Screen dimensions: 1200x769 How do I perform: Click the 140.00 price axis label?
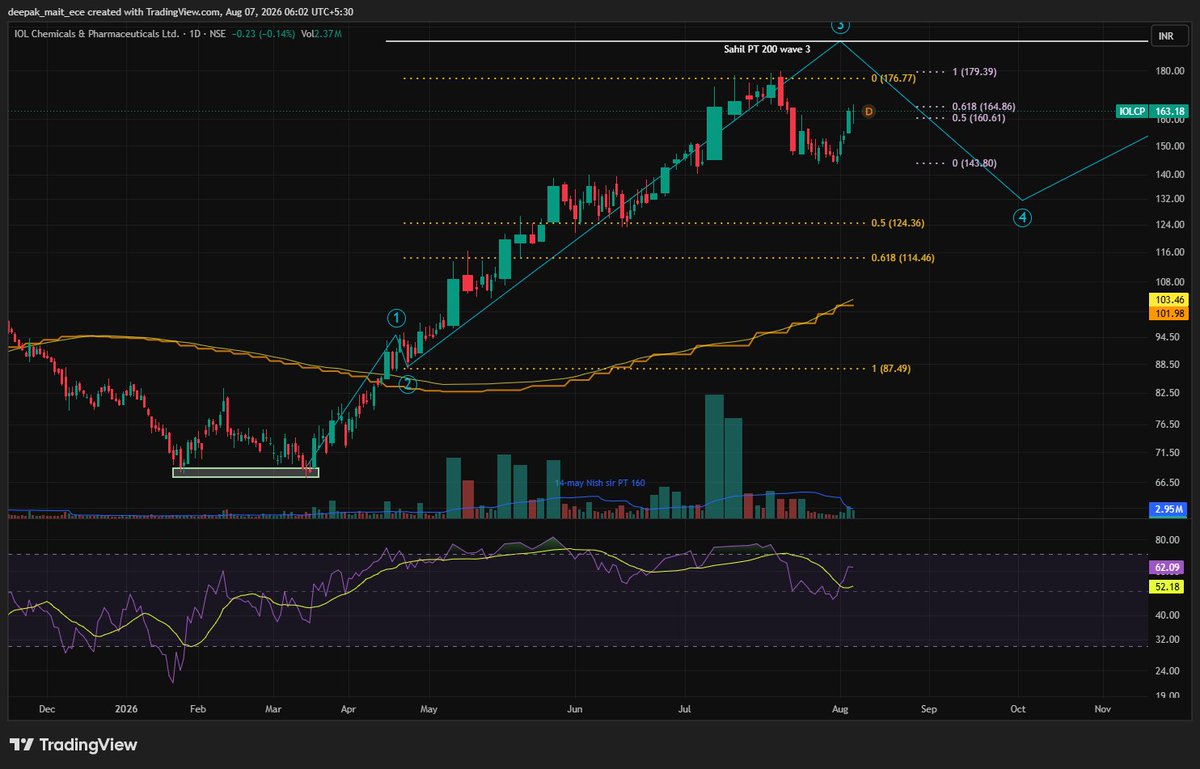1168,174
